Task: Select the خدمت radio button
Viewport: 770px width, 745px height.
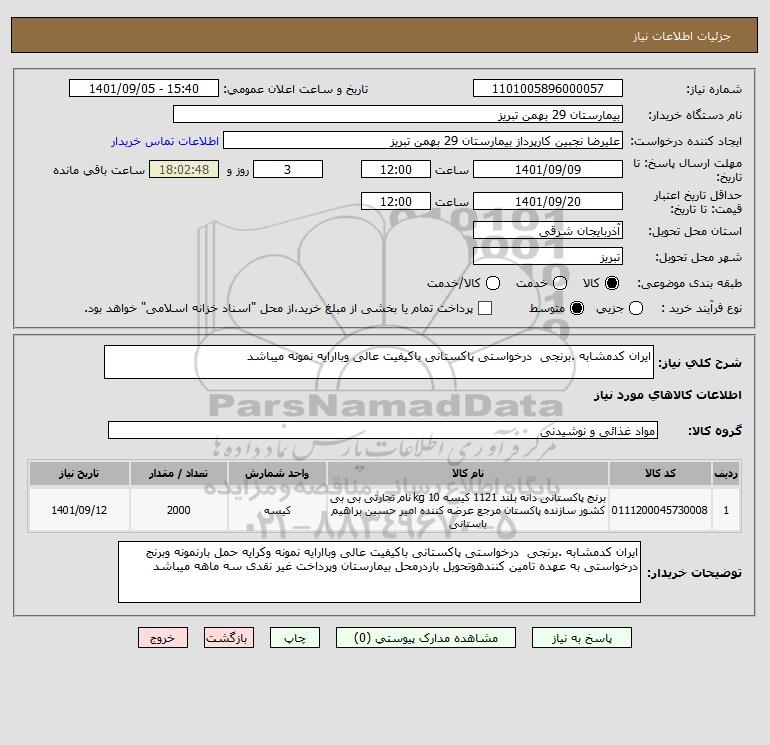Action: click(x=560, y=283)
